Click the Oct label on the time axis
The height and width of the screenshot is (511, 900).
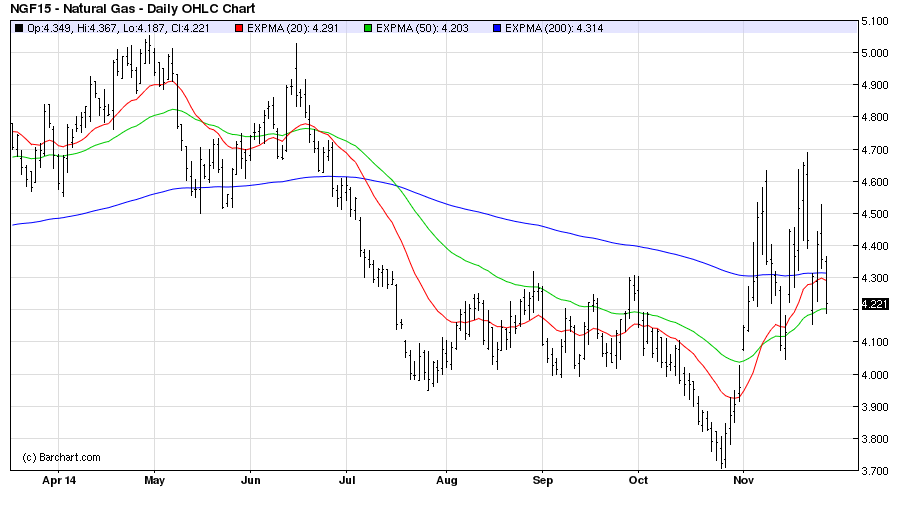(x=637, y=481)
